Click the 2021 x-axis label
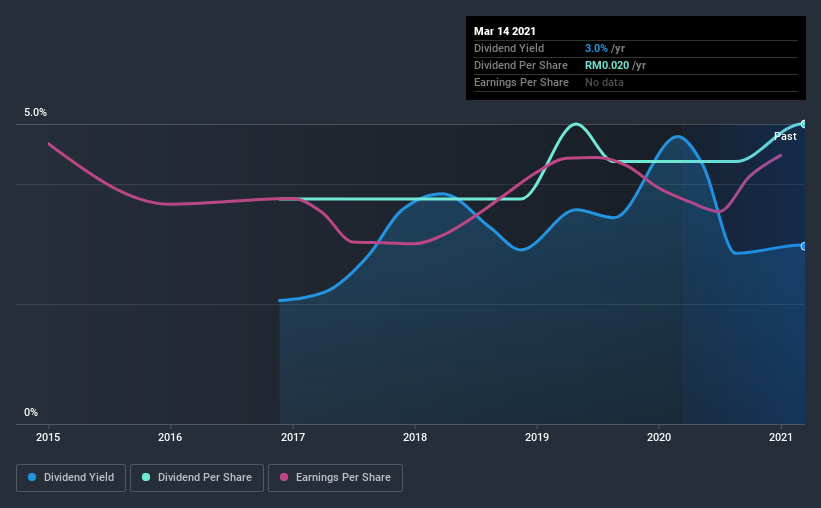 [x=781, y=437]
